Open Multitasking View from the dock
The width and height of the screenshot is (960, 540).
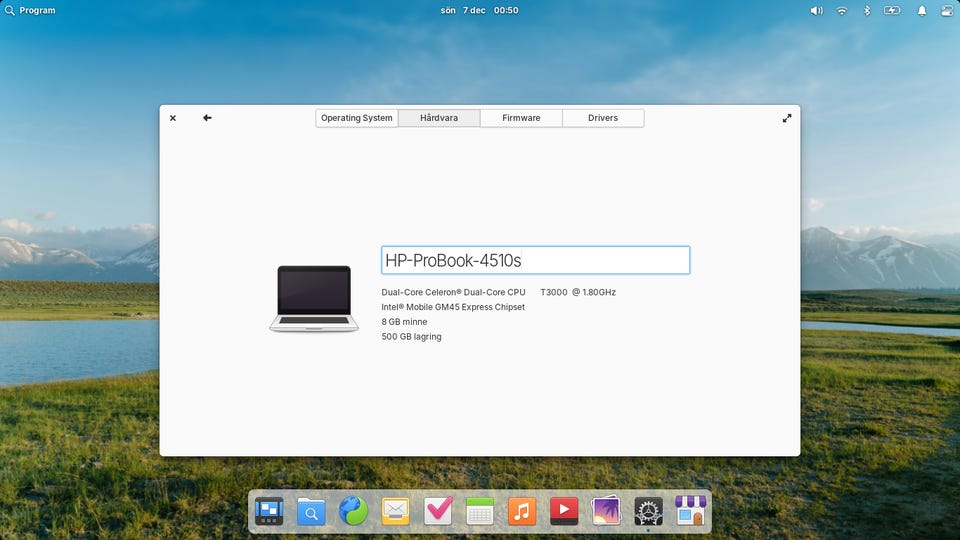pyautogui.click(x=269, y=511)
